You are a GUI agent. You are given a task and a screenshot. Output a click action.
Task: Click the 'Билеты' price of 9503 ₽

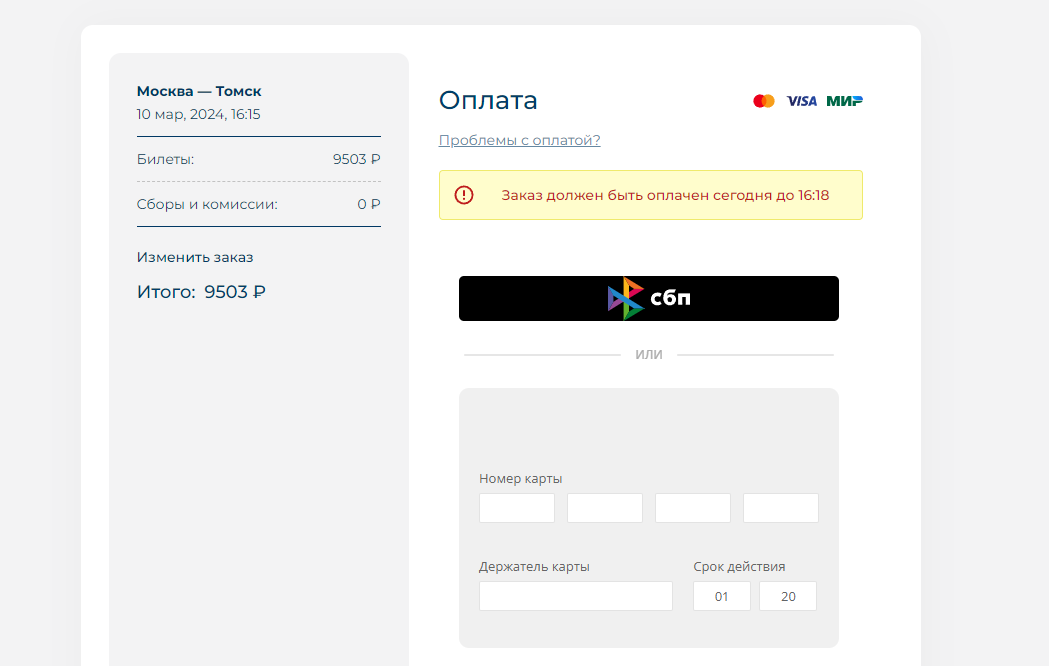click(x=356, y=159)
